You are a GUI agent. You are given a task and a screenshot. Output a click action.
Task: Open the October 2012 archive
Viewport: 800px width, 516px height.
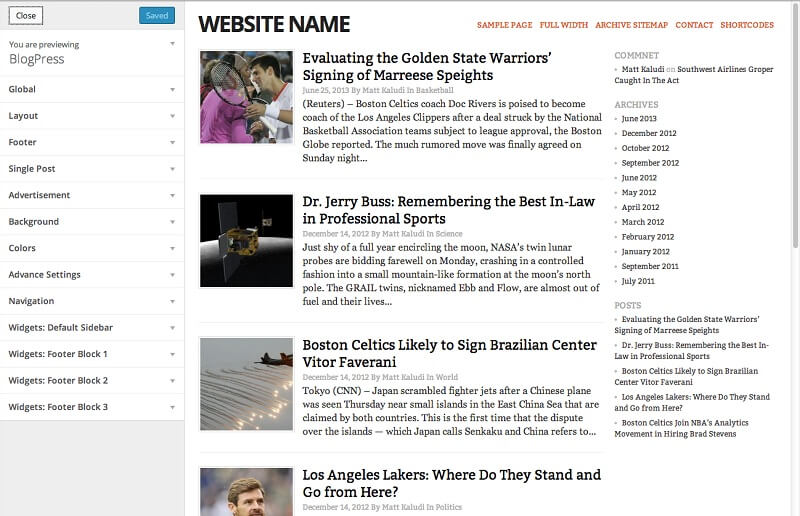click(x=645, y=148)
